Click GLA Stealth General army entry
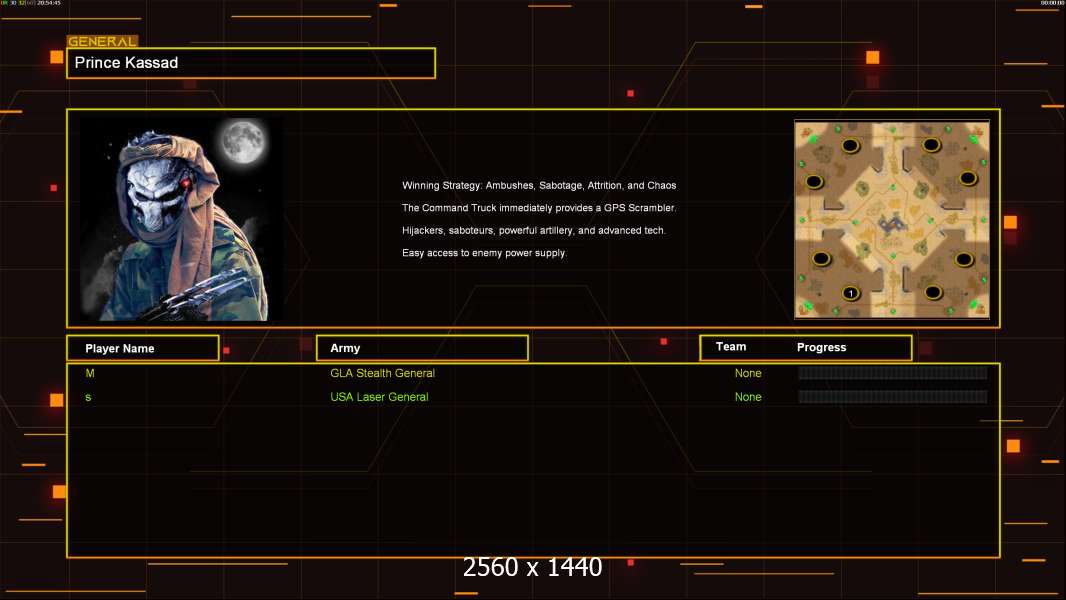This screenshot has height=600, width=1066. [382, 373]
